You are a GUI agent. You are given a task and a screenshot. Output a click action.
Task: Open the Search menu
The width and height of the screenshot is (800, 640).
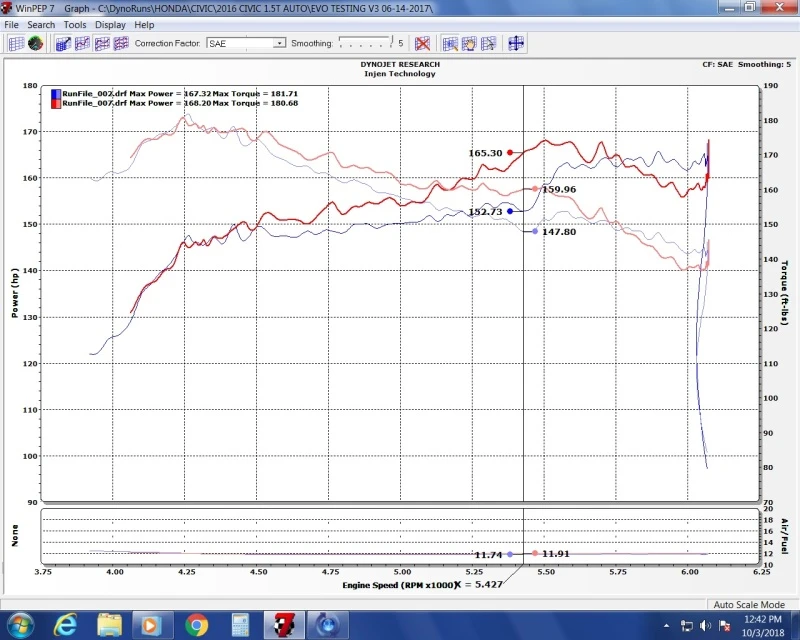tap(41, 24)
